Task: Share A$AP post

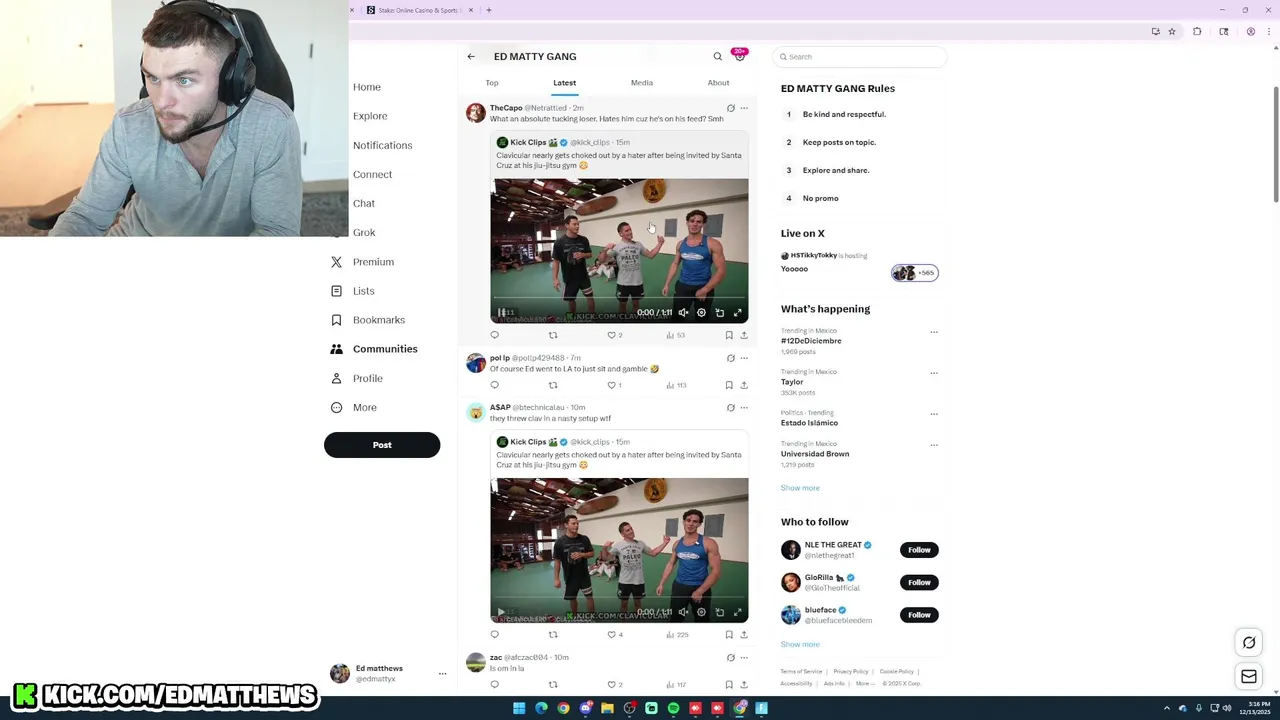Action: (x=744, y=635)
